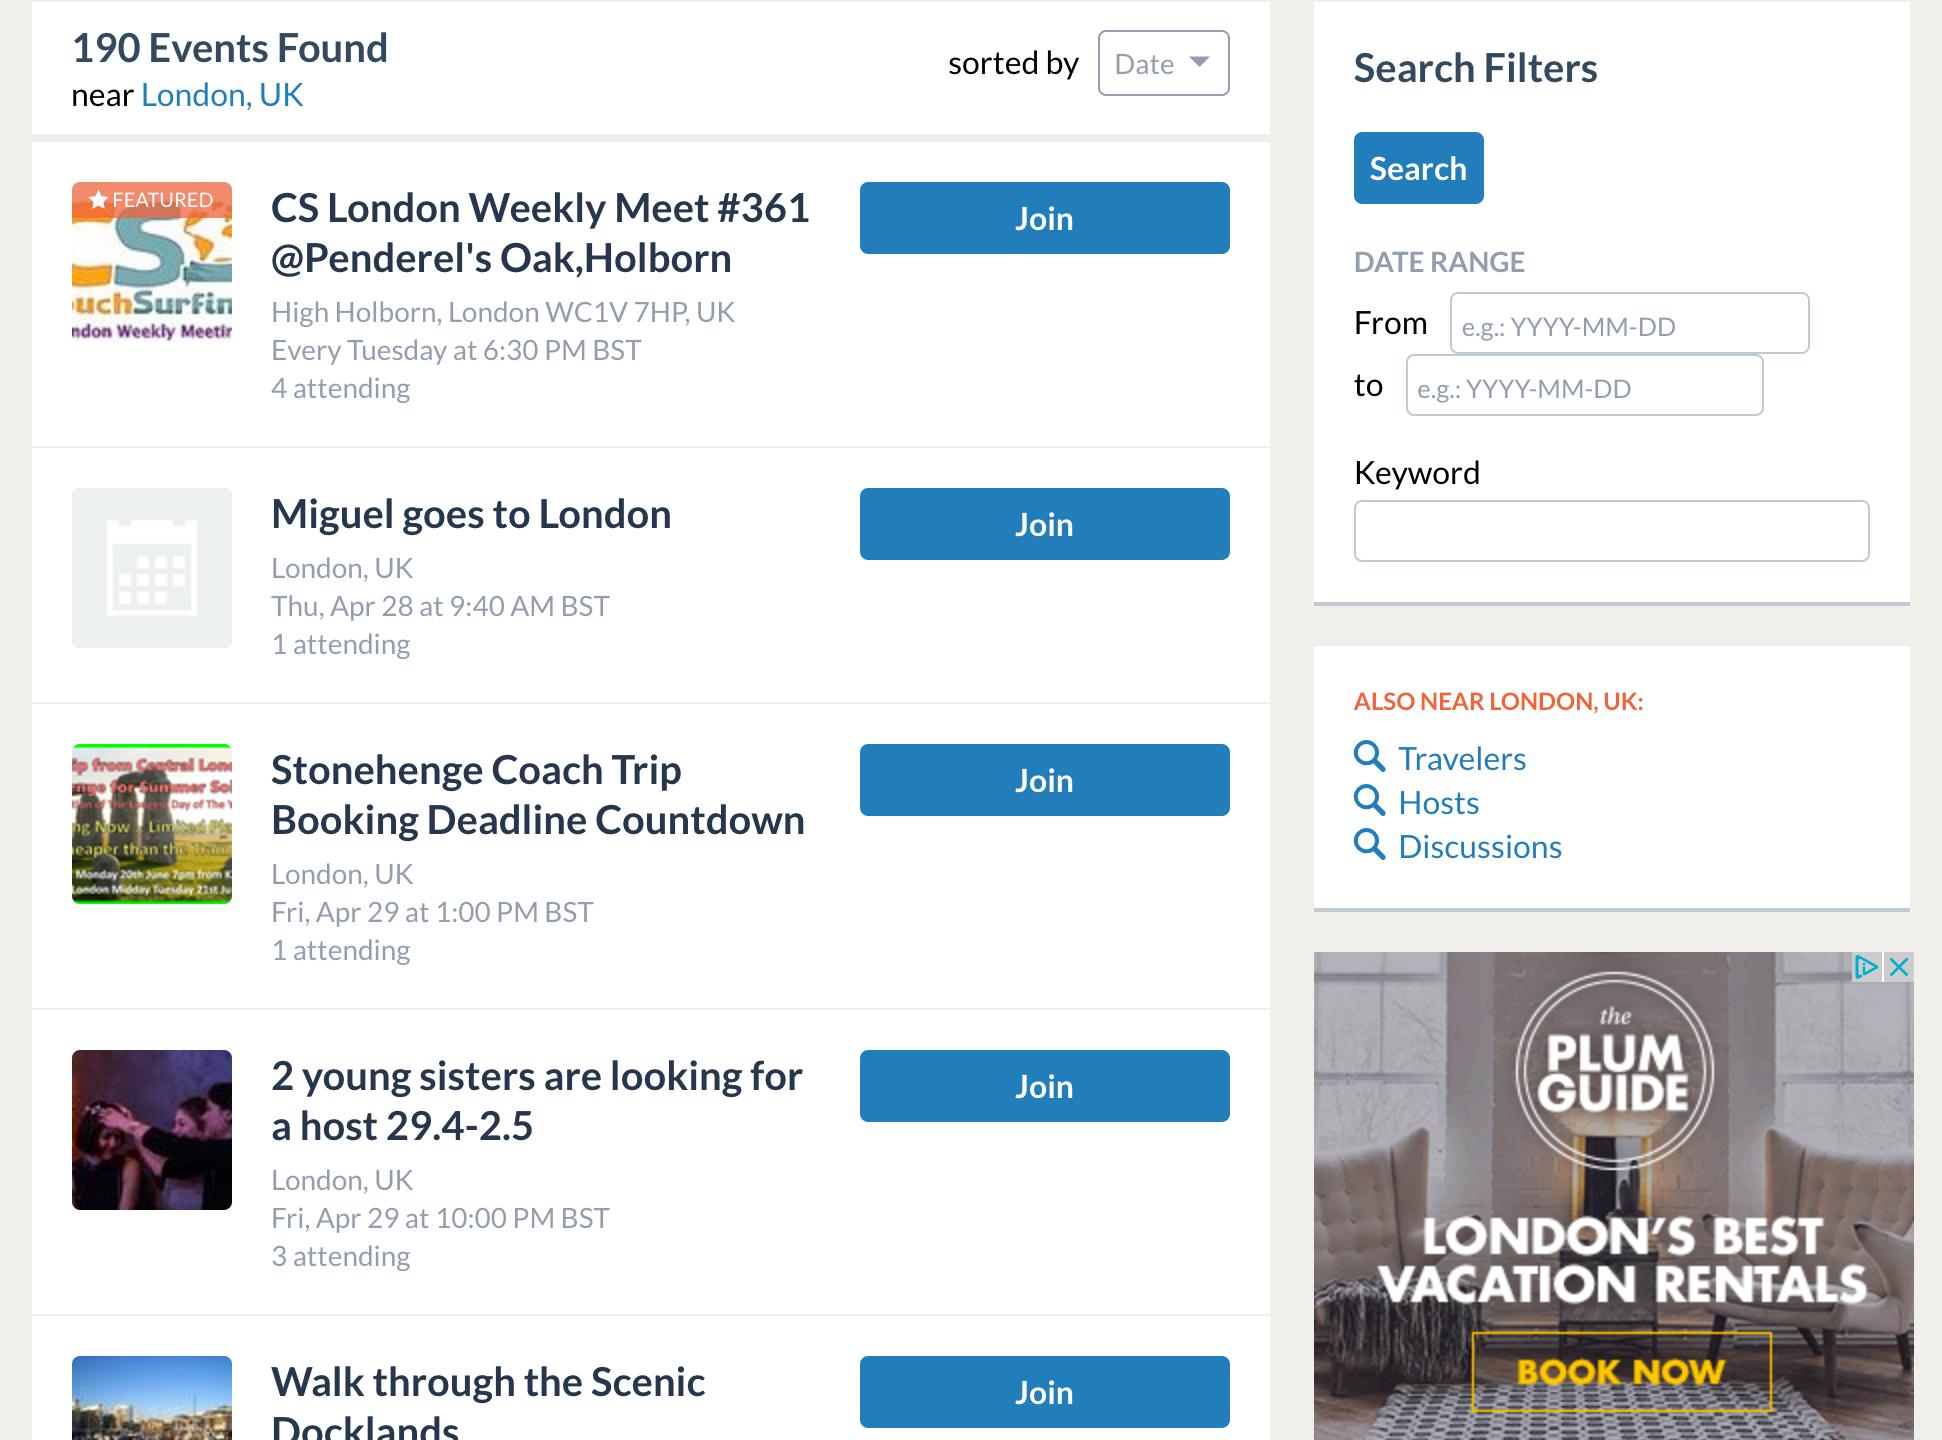Join the Miguel goes to London event
1942x1440 pixels.
(1044, 524)
